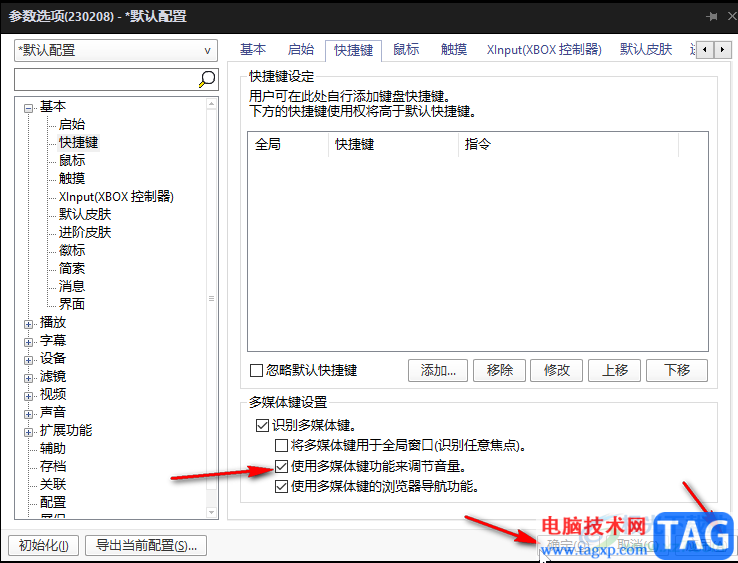The height and width of the screenshot is (563, 738).
Task: Pin the preferences window with pin icon
Action: pos(712,16)
